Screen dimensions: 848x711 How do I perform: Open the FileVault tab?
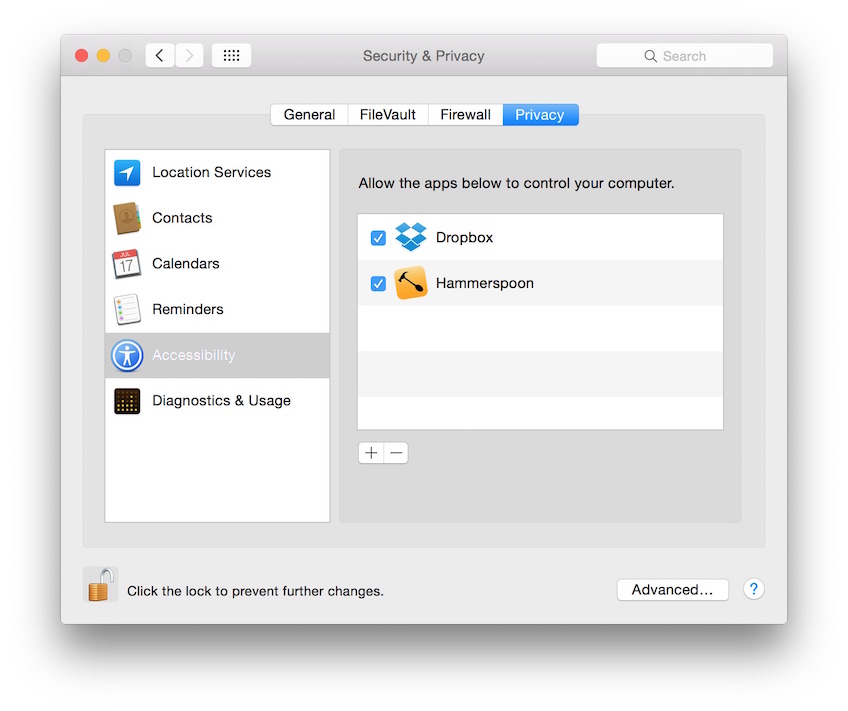pyautogui.click(x=388, y=115)
